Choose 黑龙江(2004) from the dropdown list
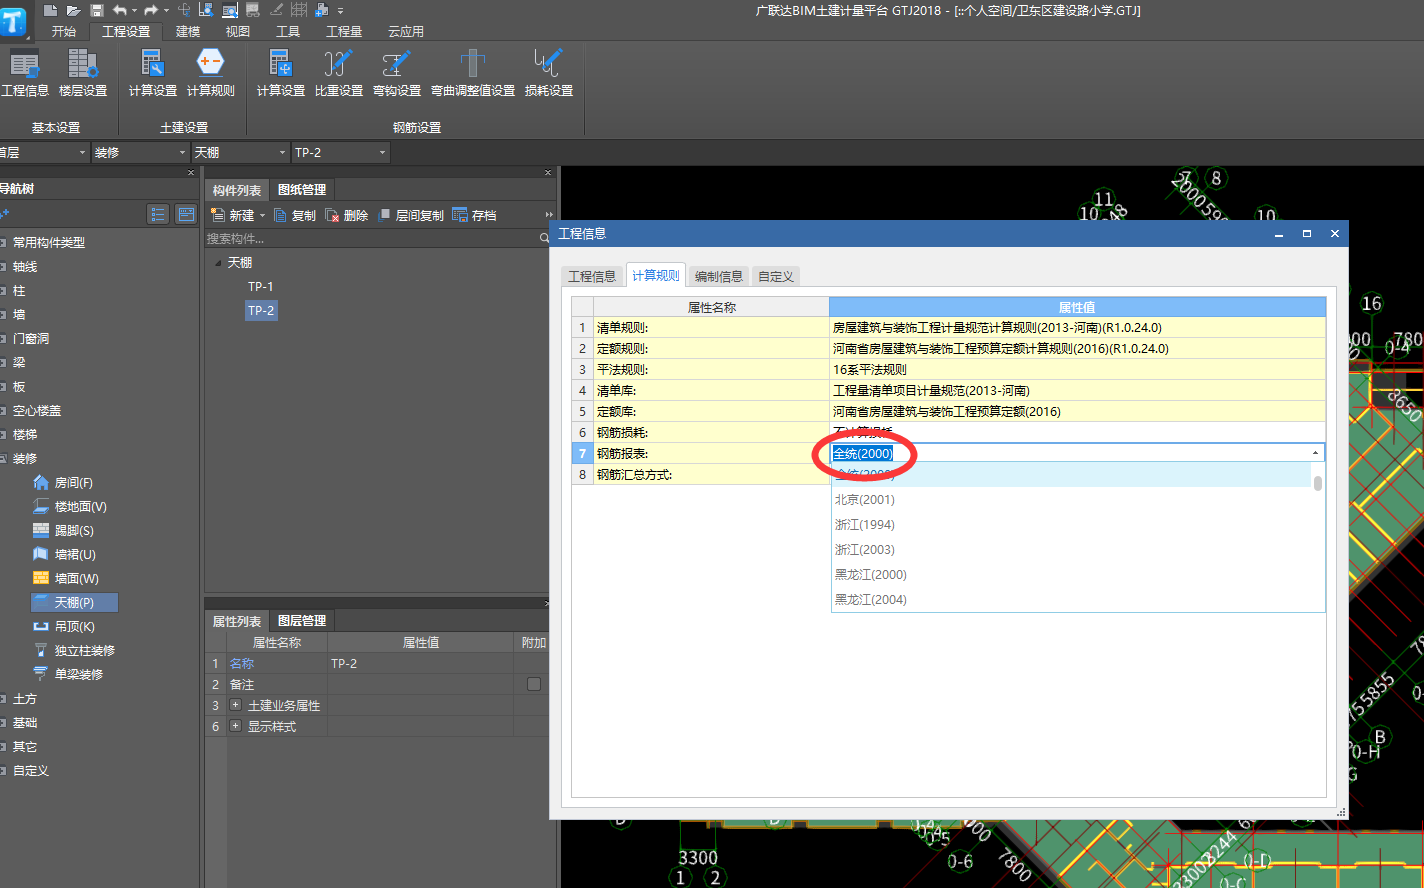Screen dimensions: 1424x888 (1071, 599)
